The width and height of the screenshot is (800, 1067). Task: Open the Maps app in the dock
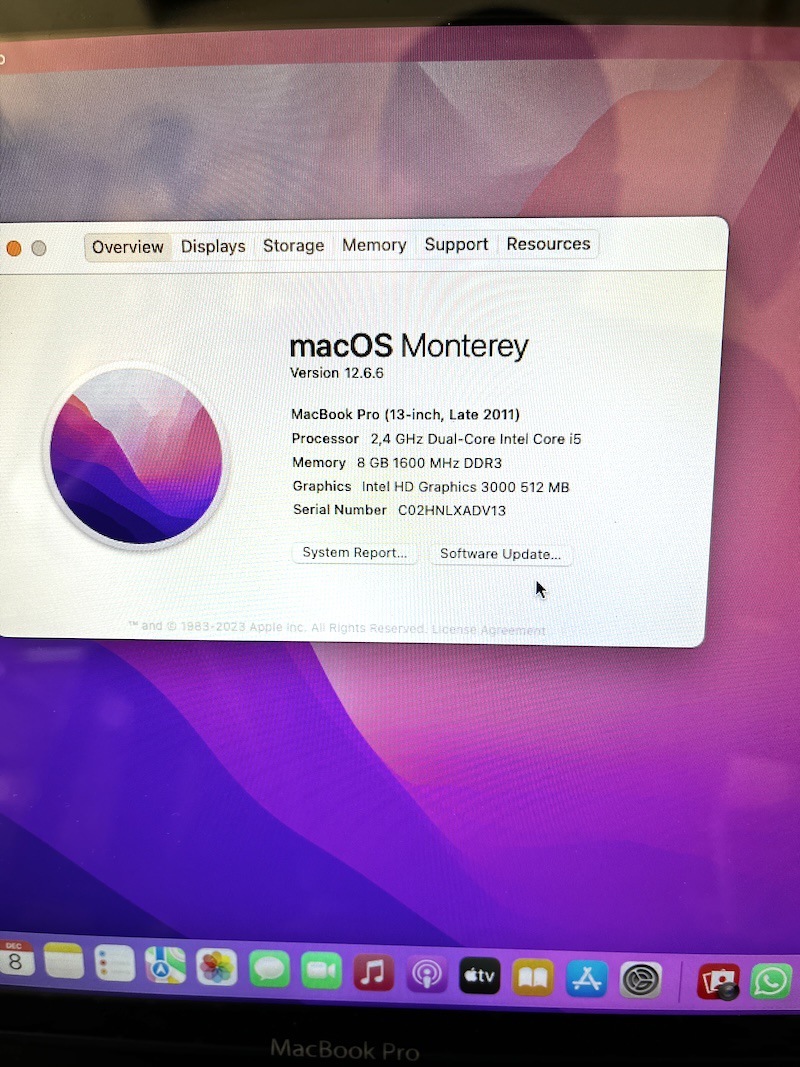click(x=165, y=965)
